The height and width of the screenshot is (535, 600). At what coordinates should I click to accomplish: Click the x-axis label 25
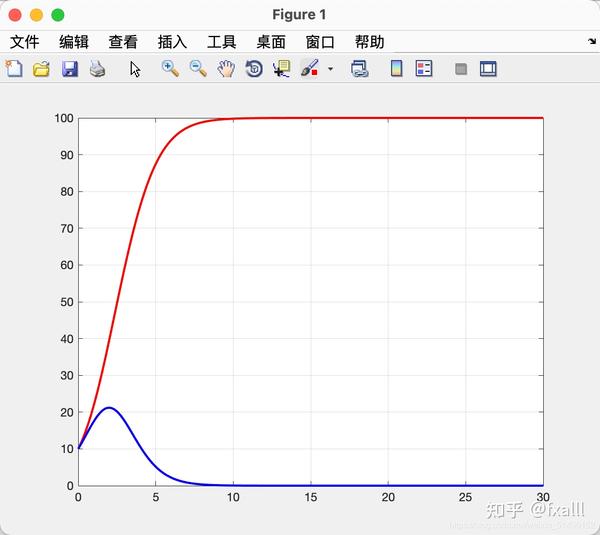tap(465, 497)
